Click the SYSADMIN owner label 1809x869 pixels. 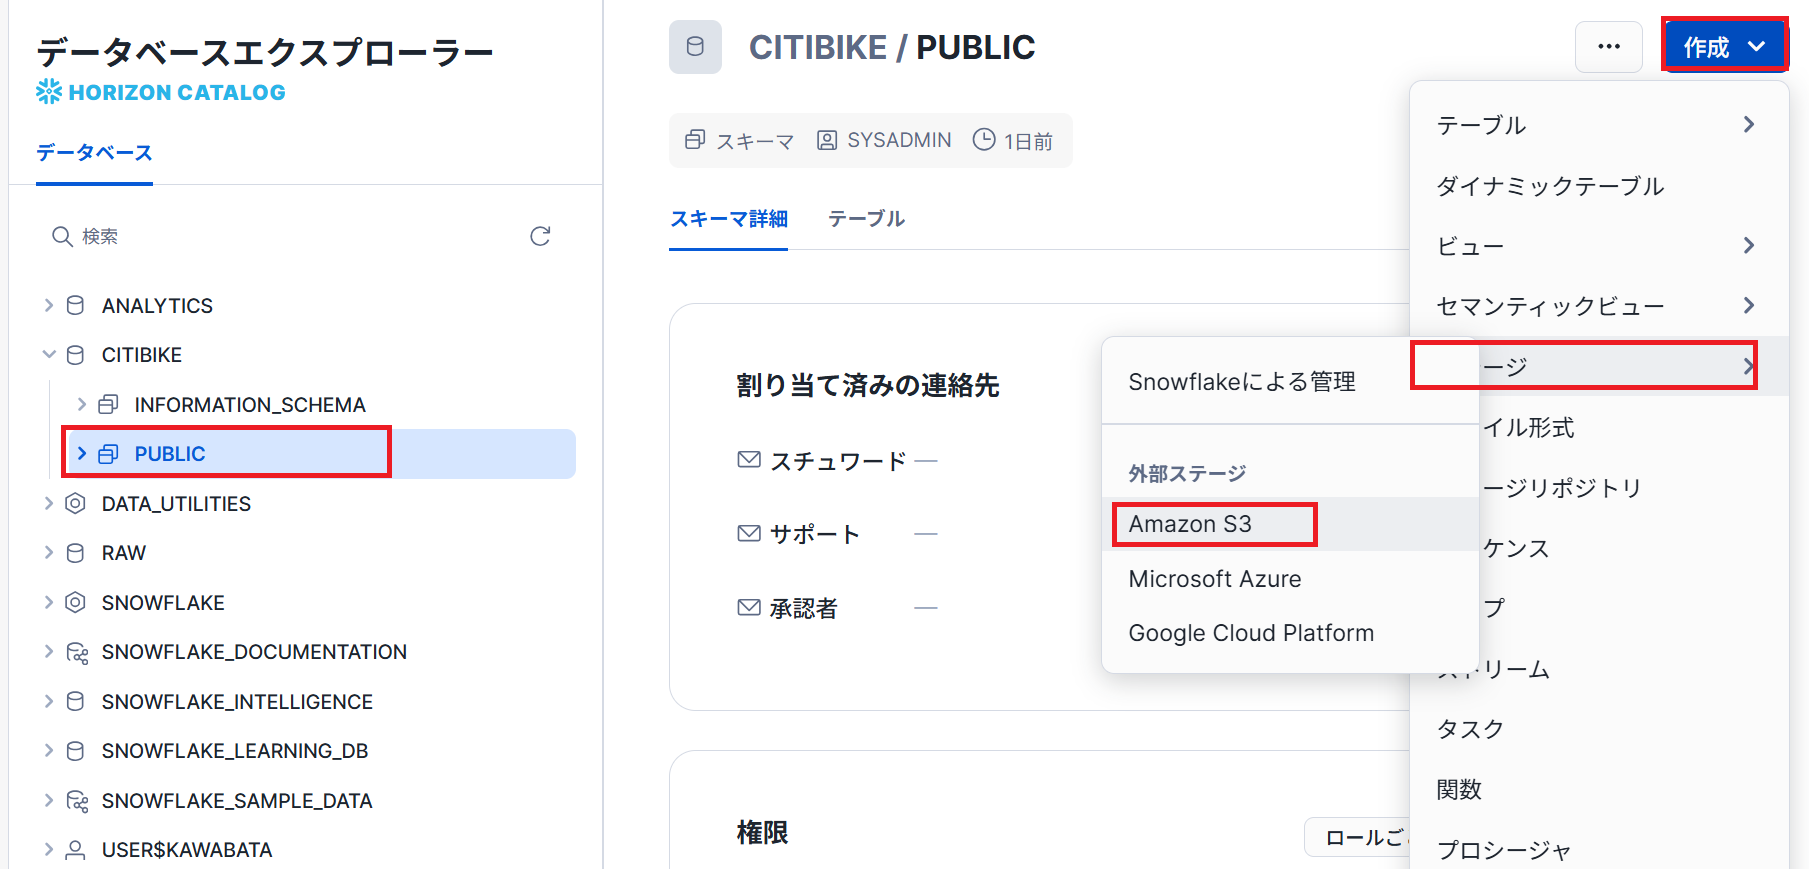tap(899, 140)
